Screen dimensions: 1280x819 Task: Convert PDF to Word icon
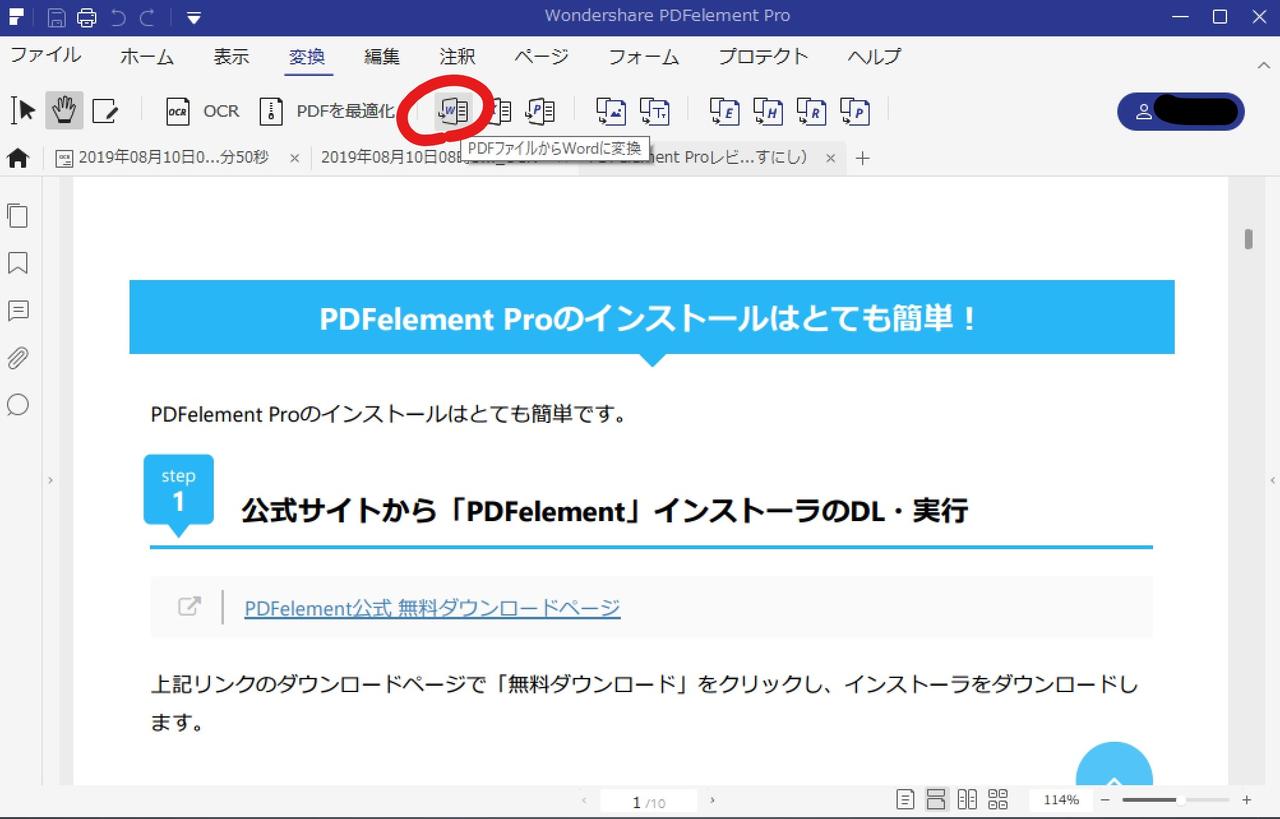pyautogui.click(x=453, y=110)
